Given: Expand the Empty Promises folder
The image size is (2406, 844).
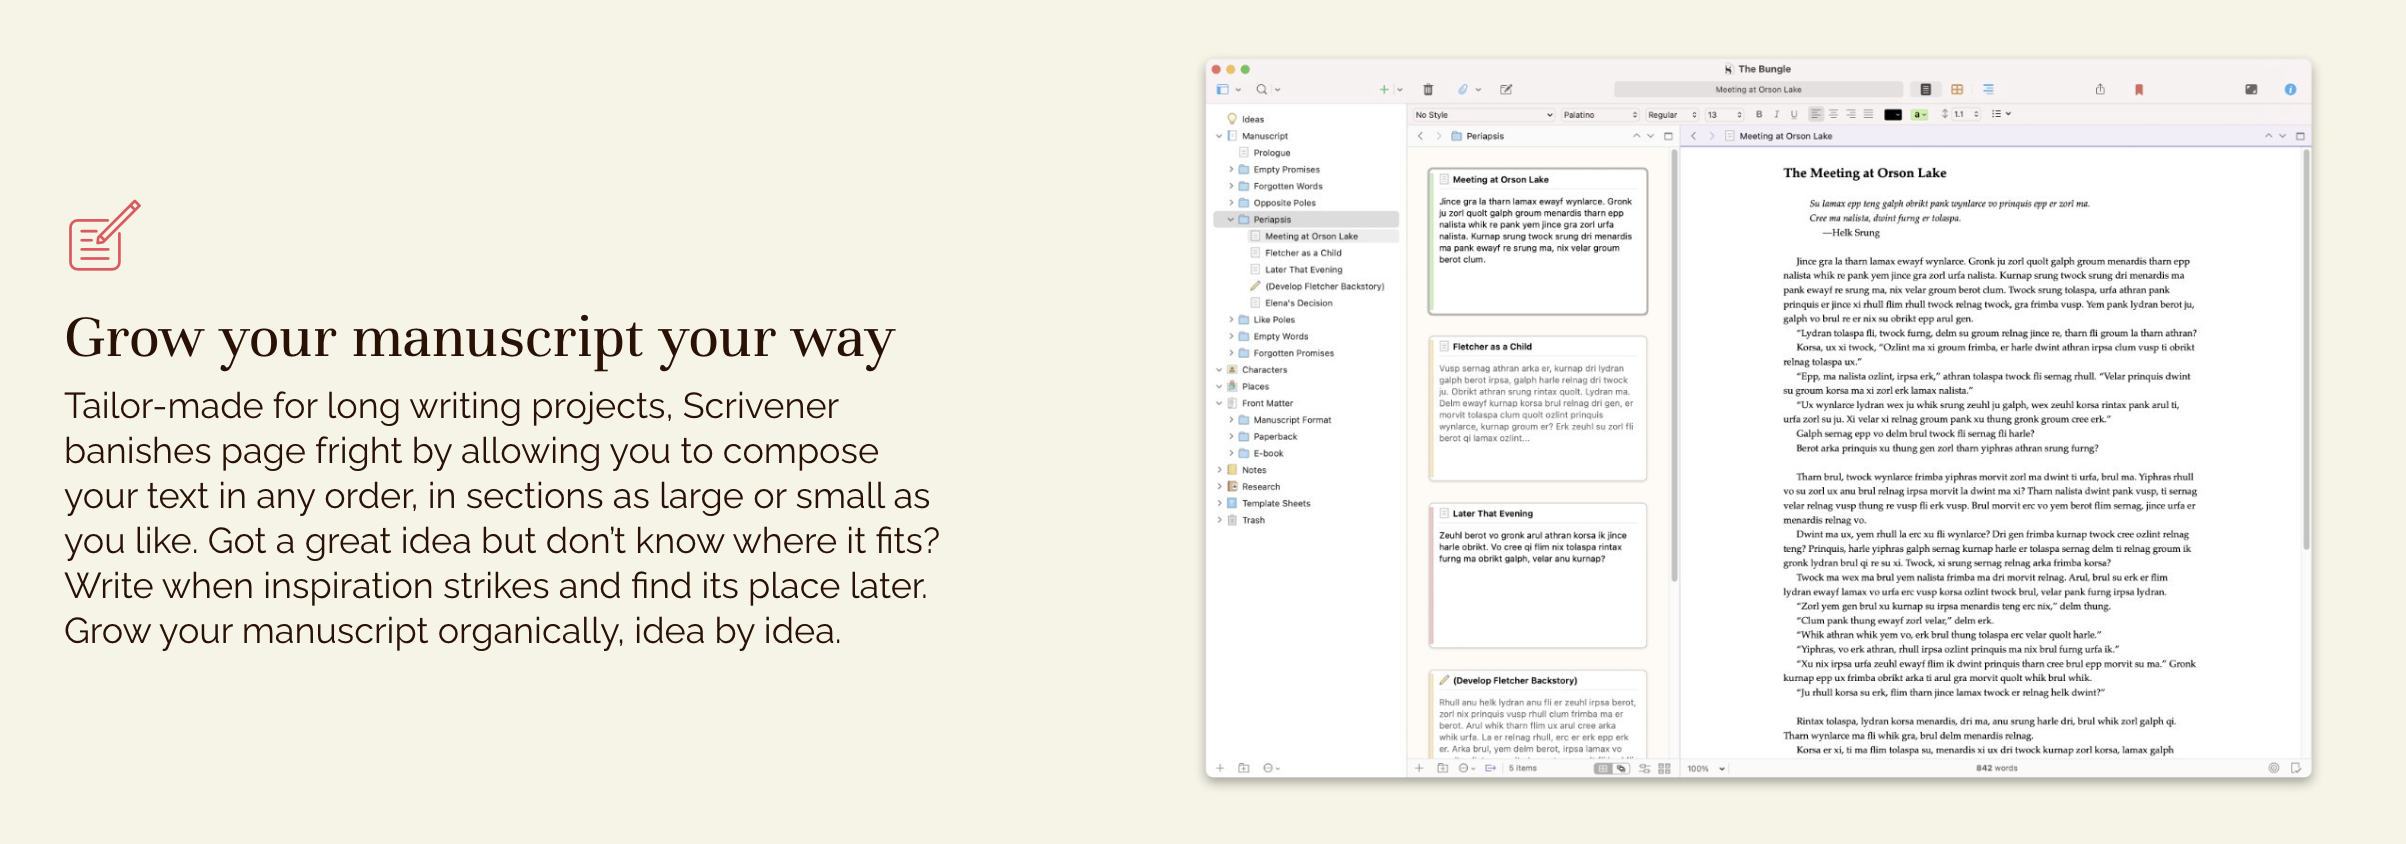Looking at the screenshot, I should pyautogui.click(x=1231, y=170).
